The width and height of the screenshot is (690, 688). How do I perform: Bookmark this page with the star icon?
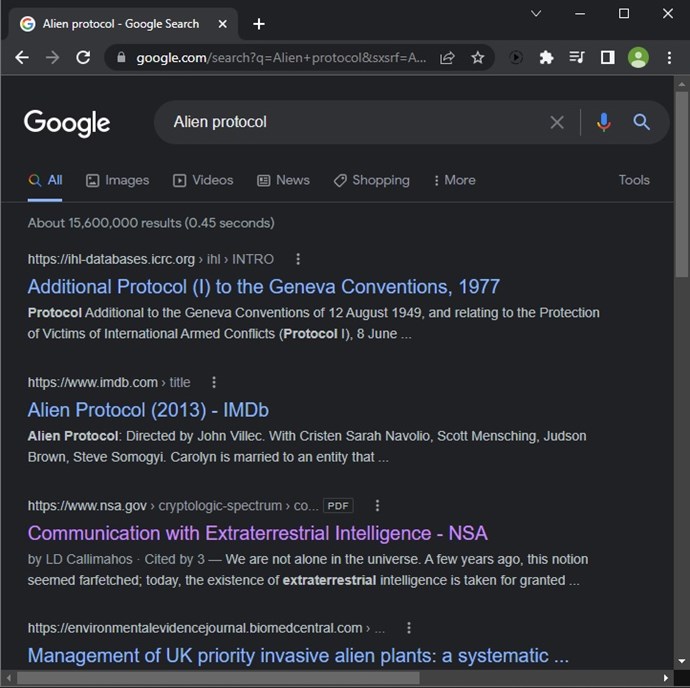(477, 58)
